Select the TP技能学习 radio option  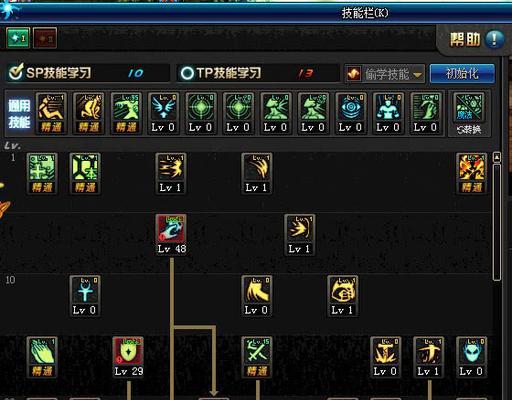click(x=187, y=73)
